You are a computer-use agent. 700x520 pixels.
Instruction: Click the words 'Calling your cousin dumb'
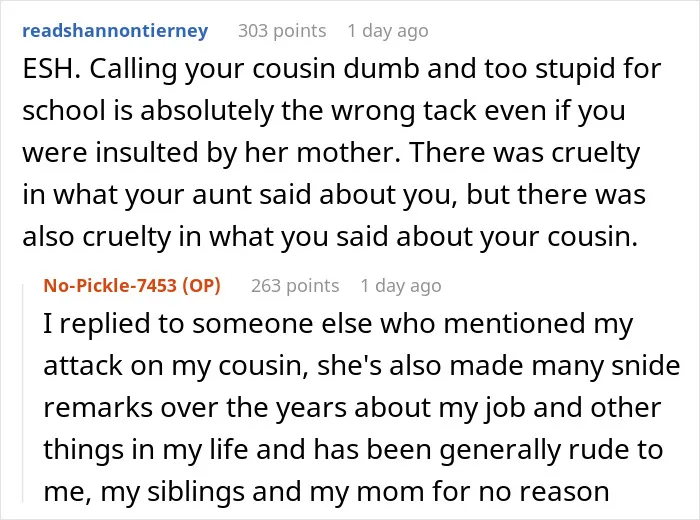[x=254, y=69]
